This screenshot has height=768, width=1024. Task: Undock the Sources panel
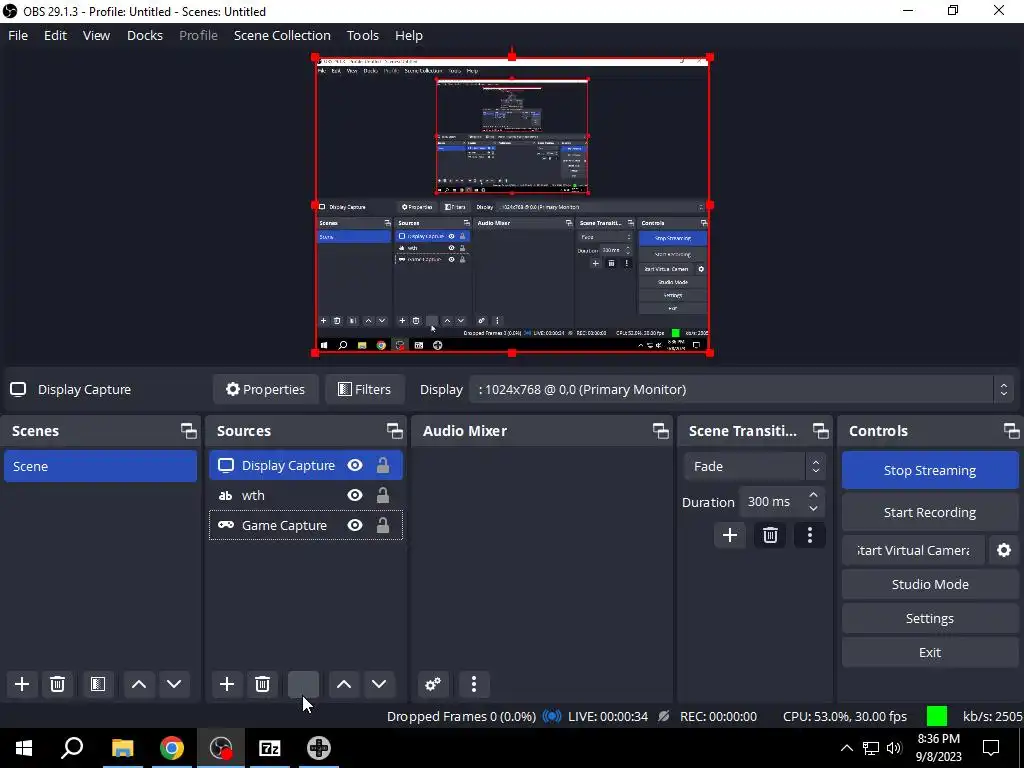point(394,430)
